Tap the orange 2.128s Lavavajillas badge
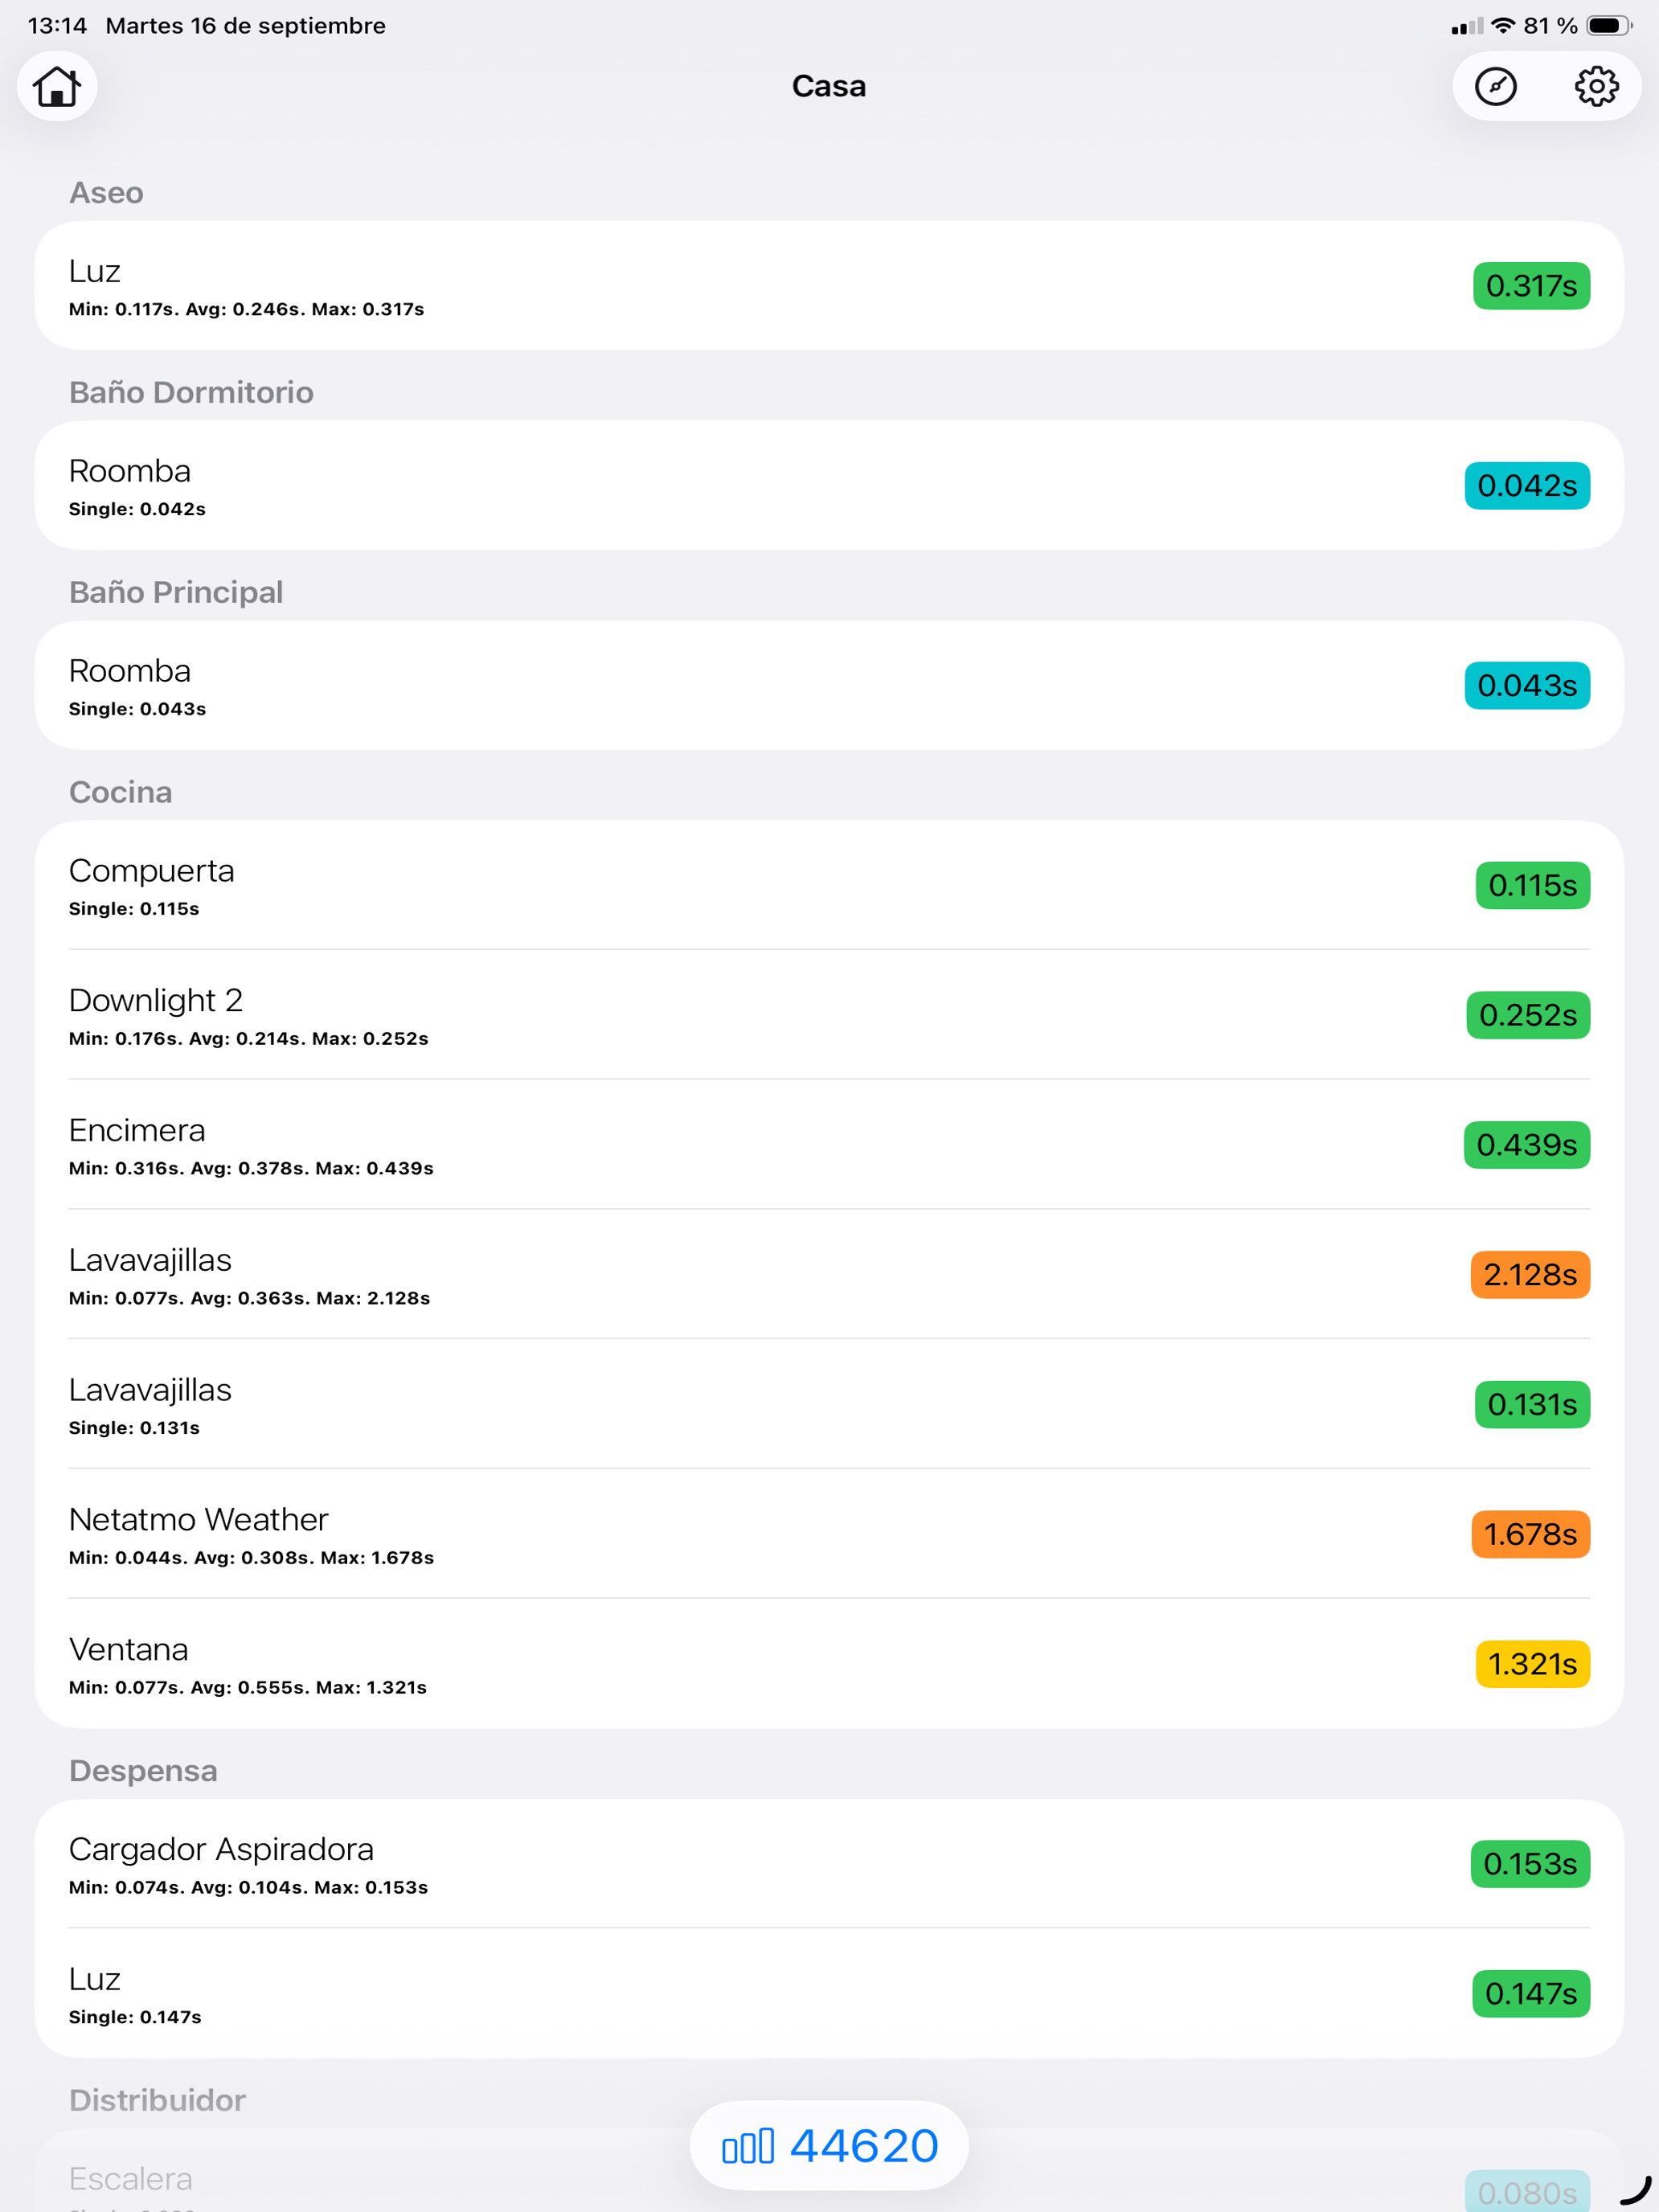This screenshot has width=1659, height=2212. pyautogui.click(x=1530, y=1275)
